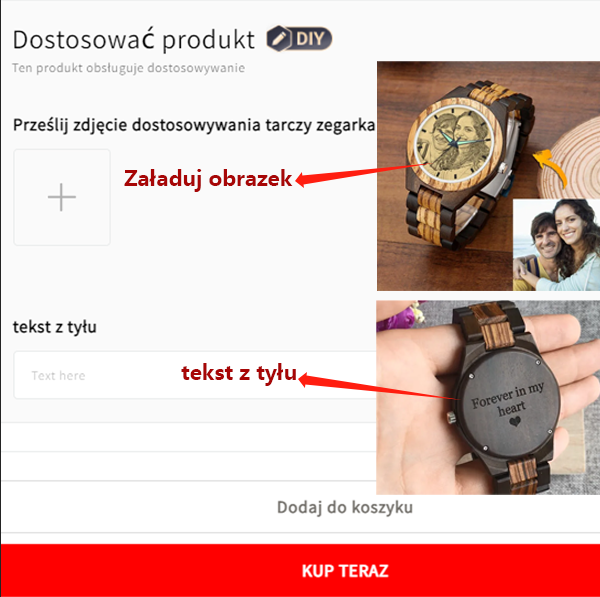
Task: Click Dodaj do koszyku button
Action: tap(345, 507)
